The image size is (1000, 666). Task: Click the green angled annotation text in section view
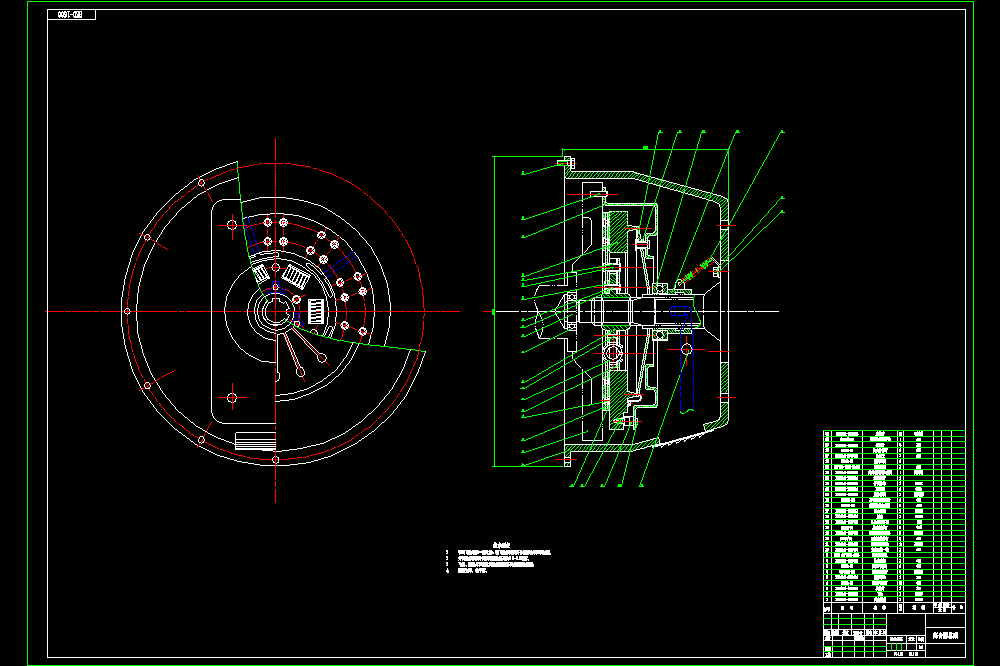(x=695, y=271)
